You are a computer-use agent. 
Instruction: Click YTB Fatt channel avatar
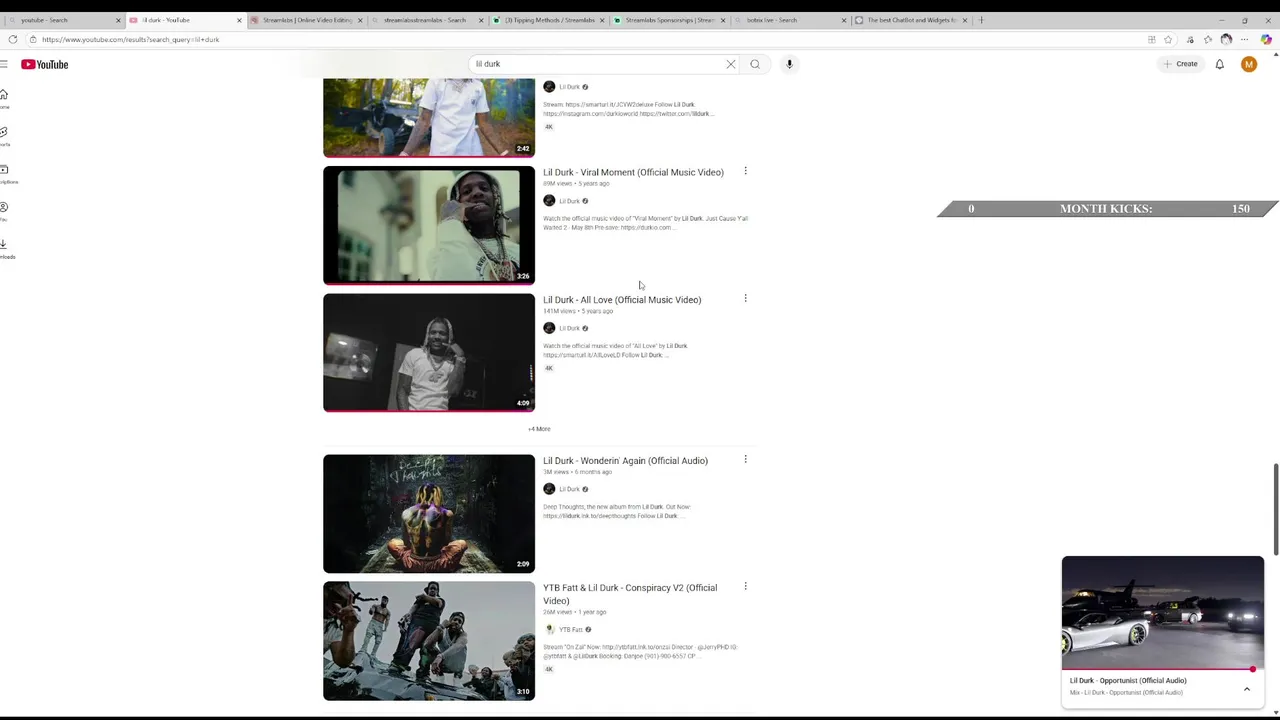click(549, 629)
